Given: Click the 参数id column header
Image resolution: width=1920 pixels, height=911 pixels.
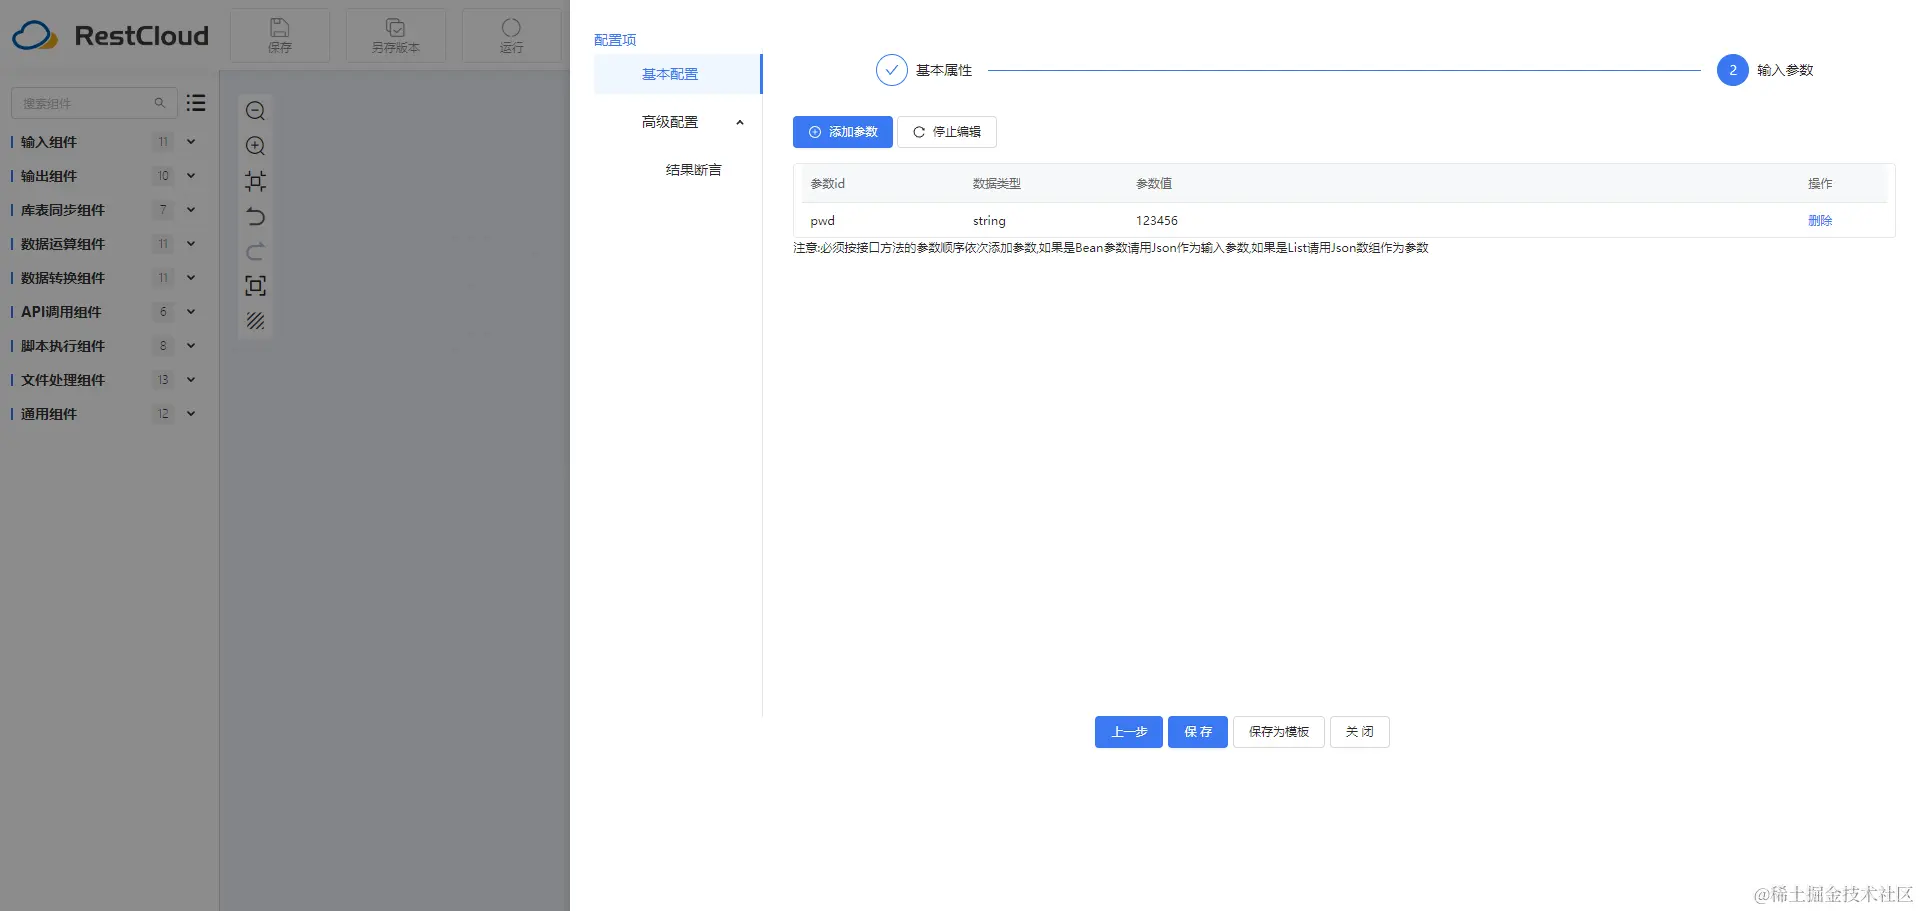Looking at the screenshot, I should click(827, 184).
